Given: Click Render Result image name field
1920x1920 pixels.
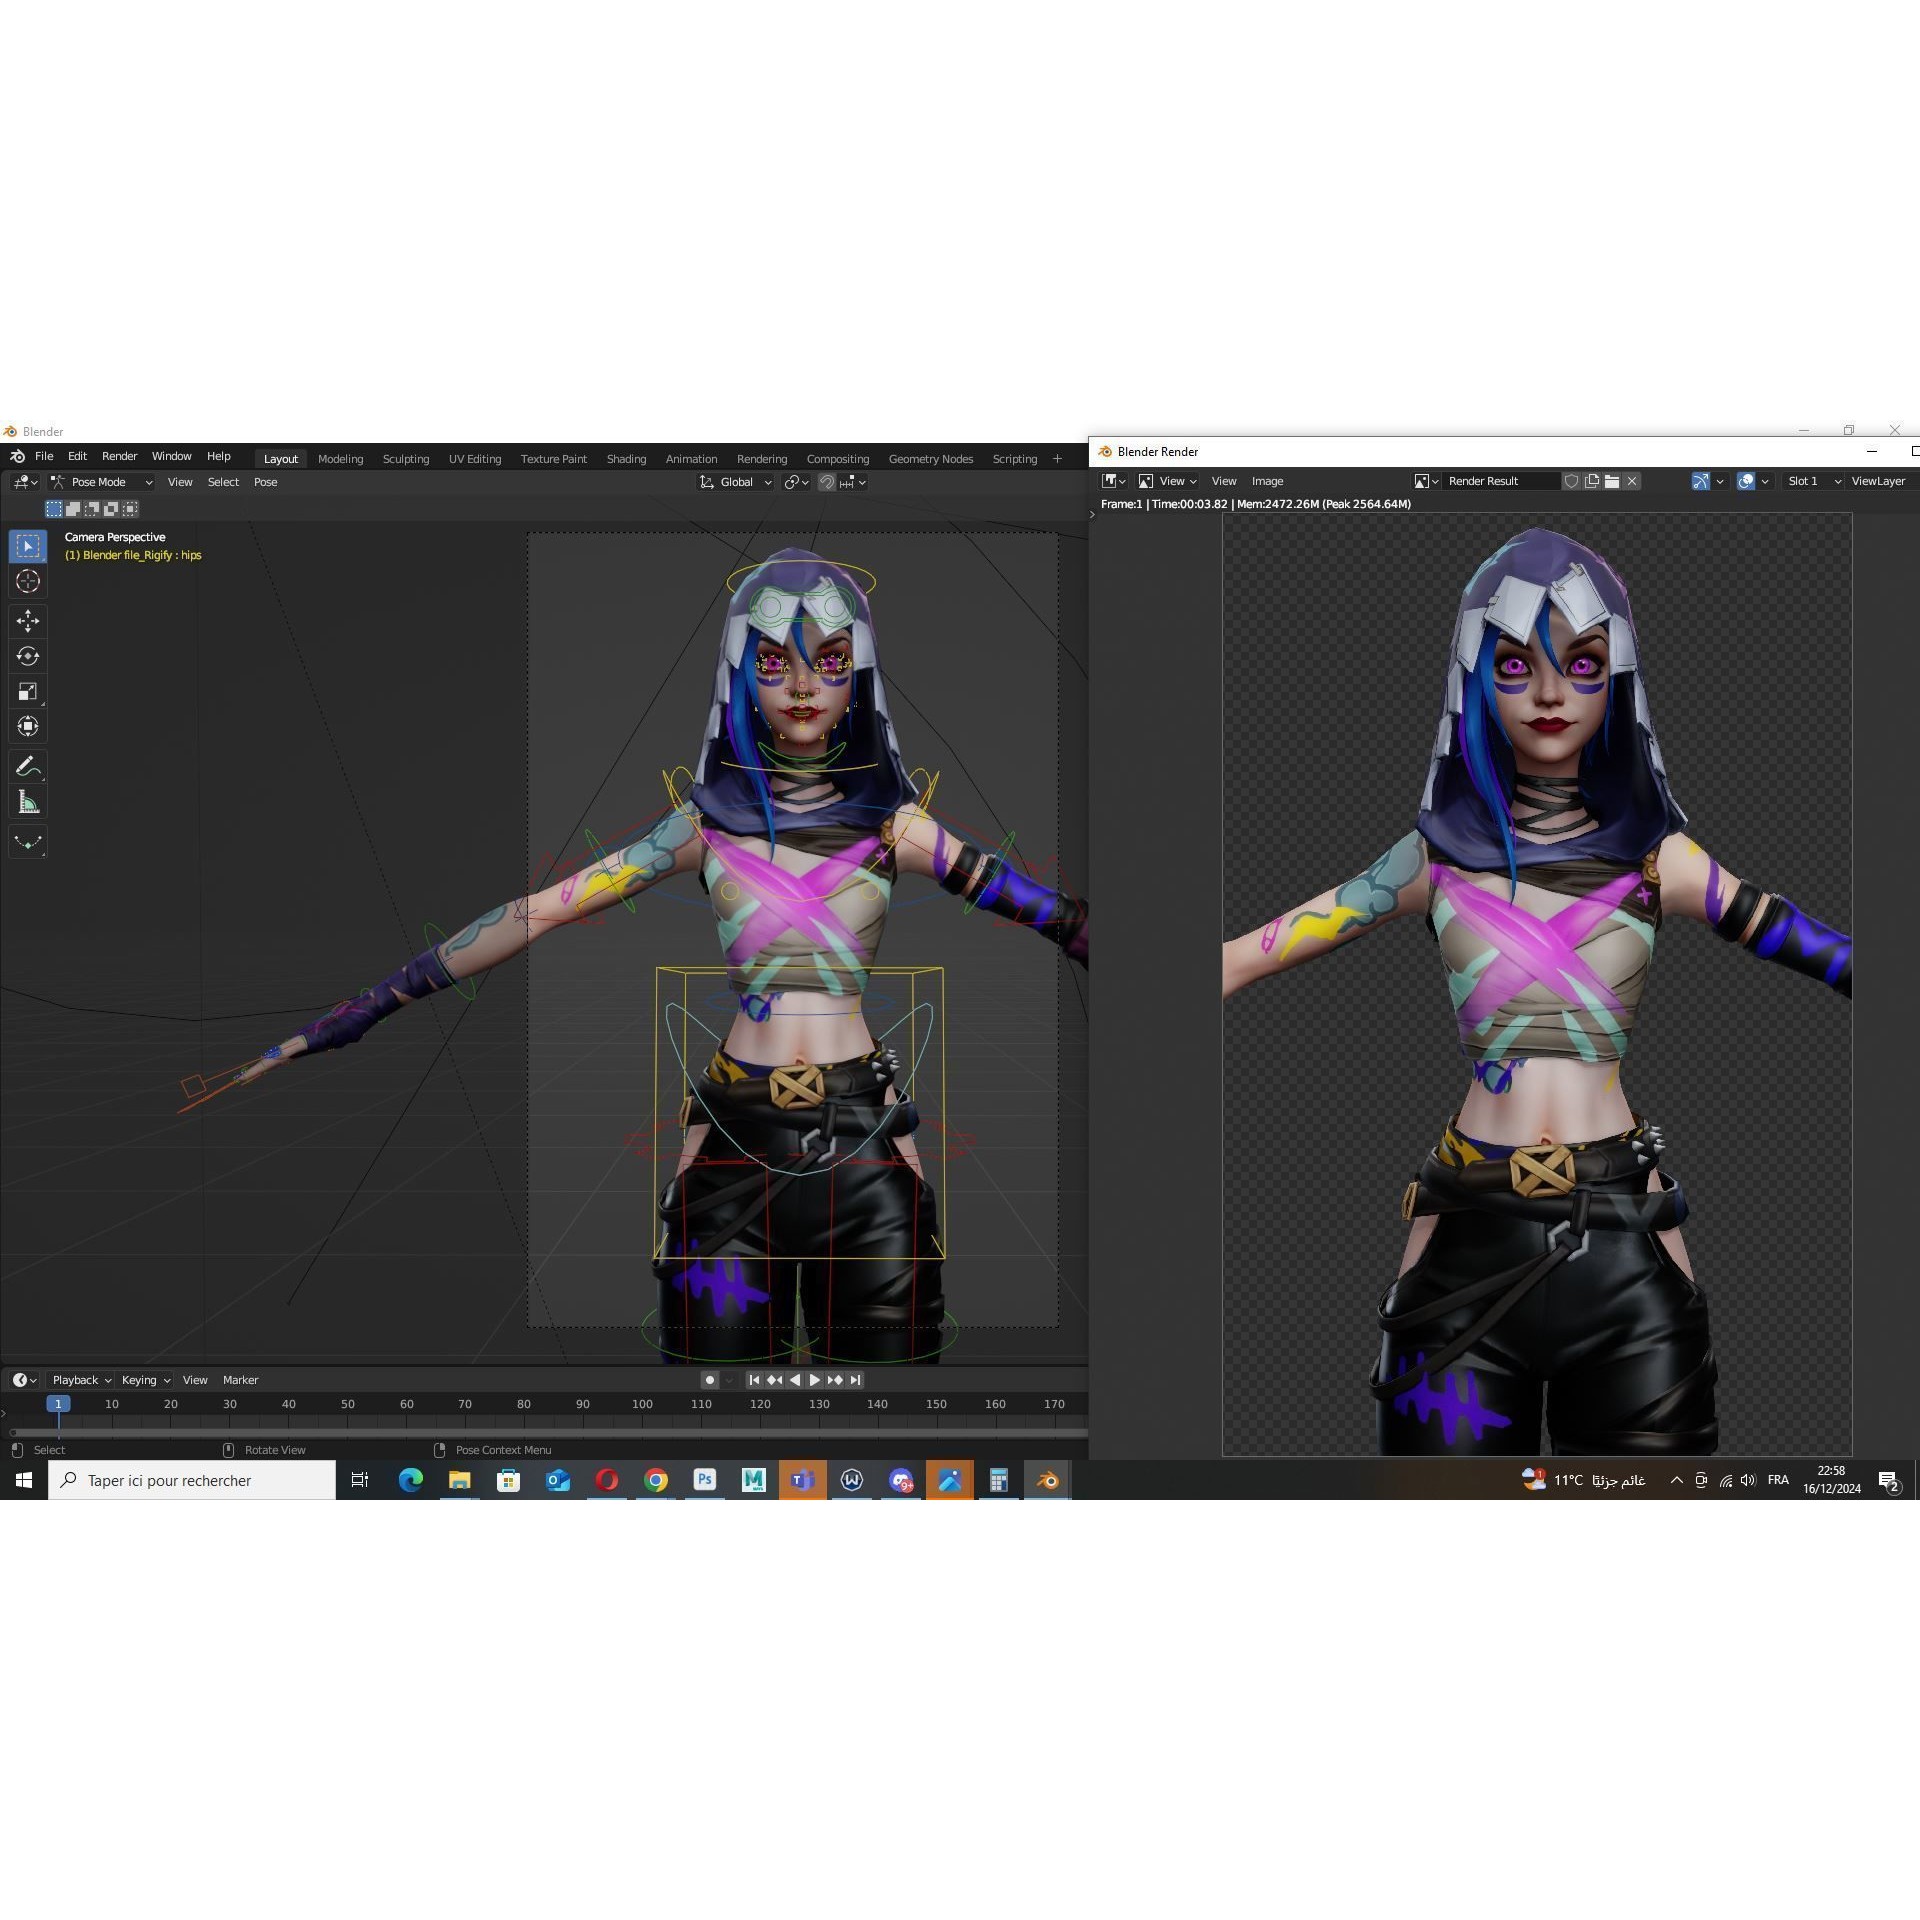Looking at the screenshot, I should point(1502,481).
